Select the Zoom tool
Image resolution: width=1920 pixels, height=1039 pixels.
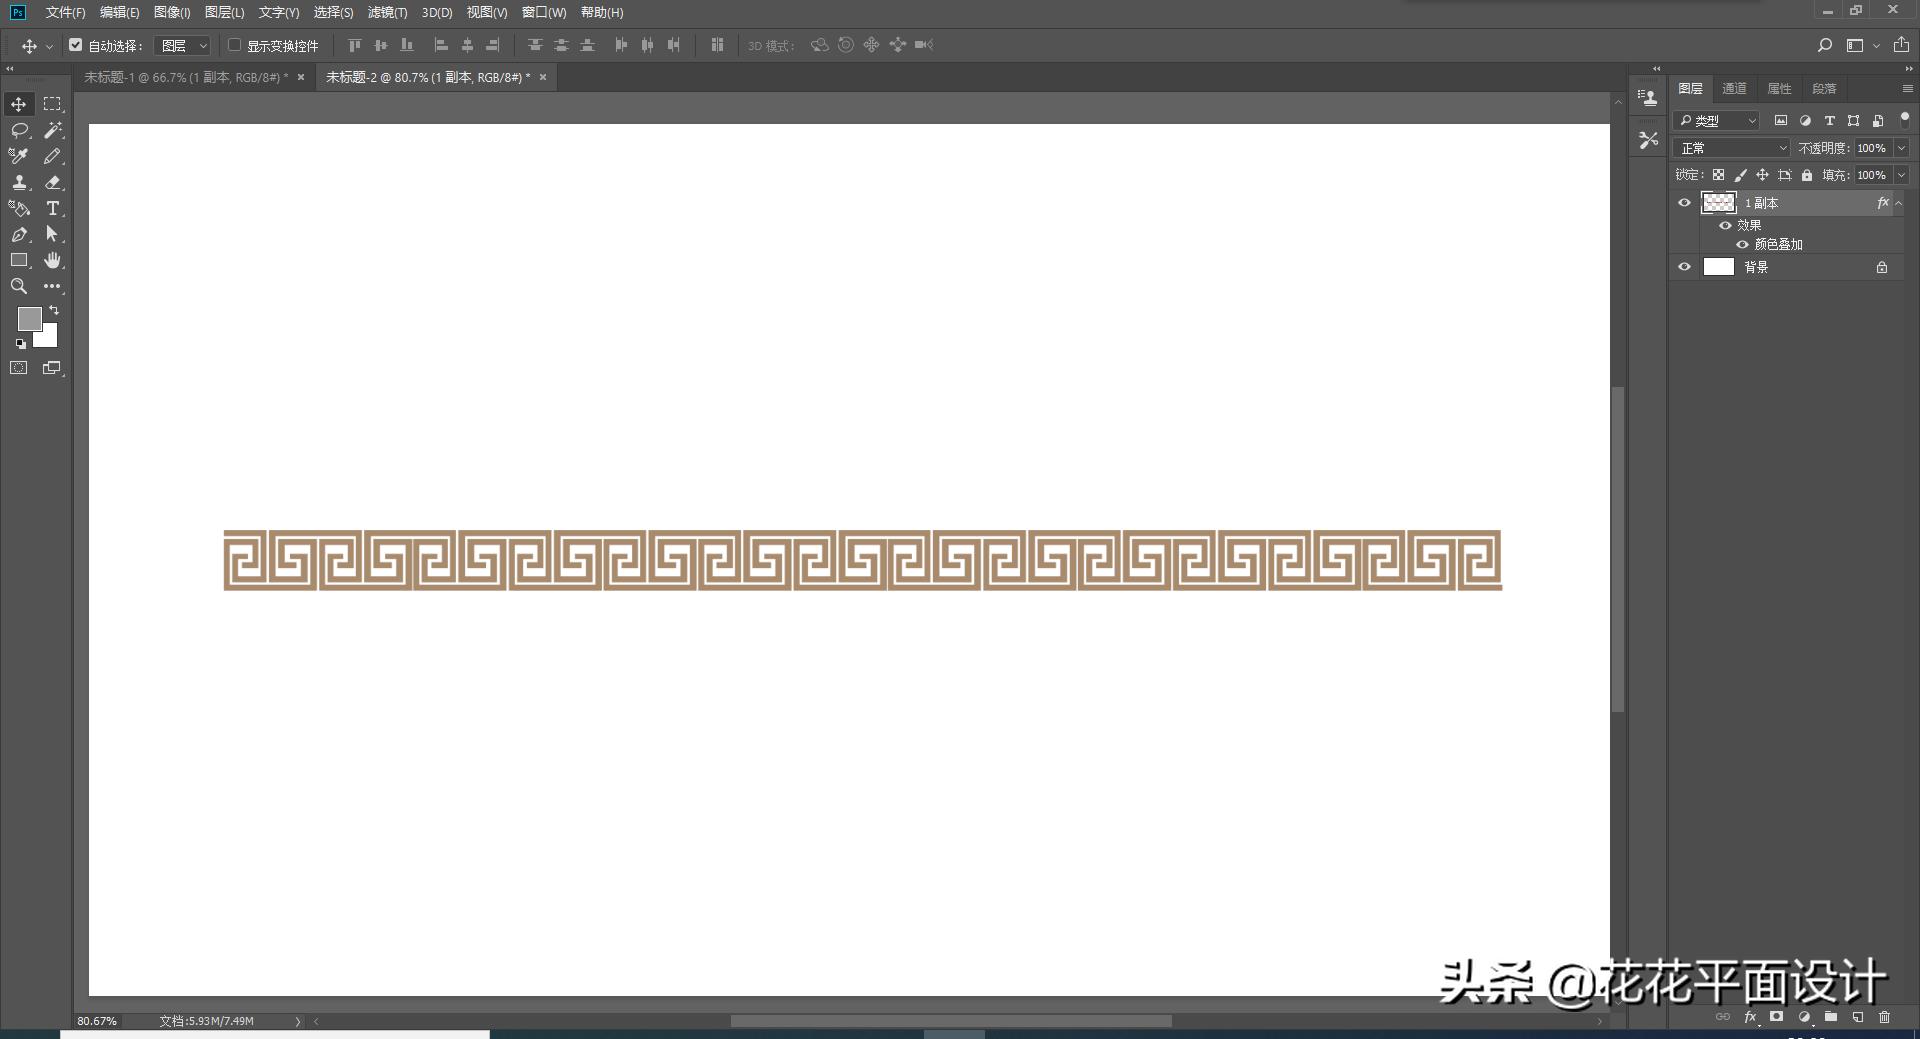(19, 286)
